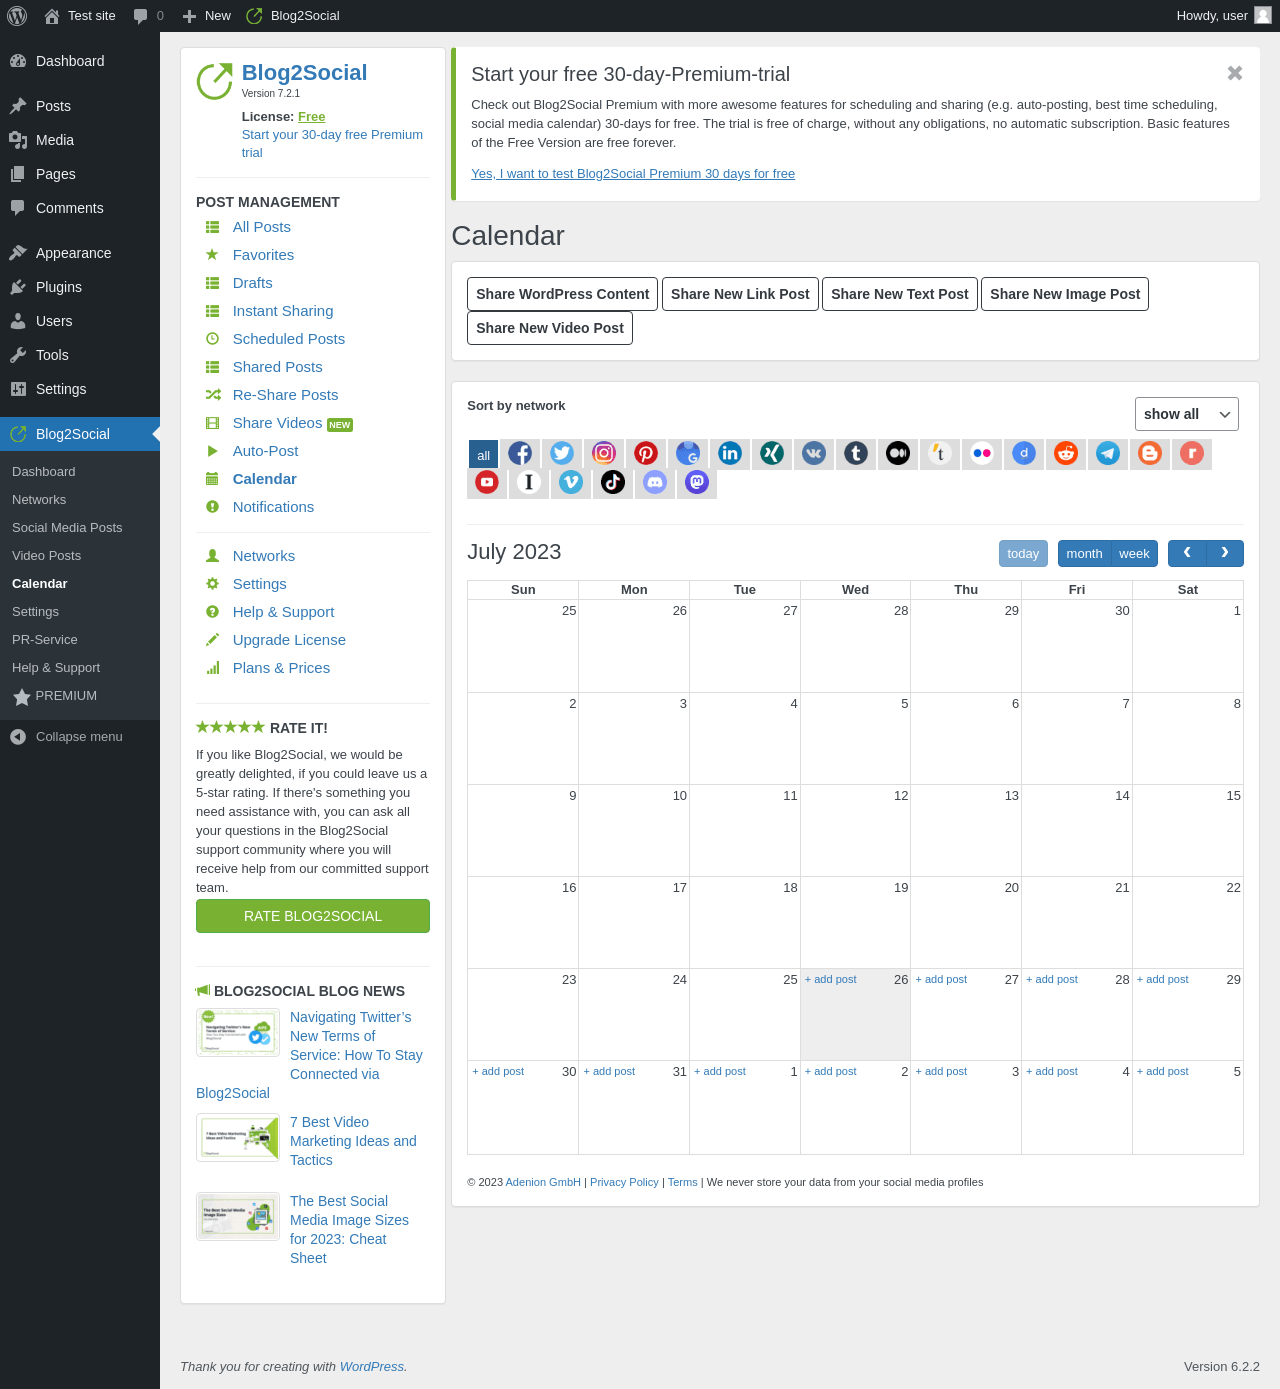Open Auto-Post in Post Management
The image size is (1280, 1389).
point(265,451)
